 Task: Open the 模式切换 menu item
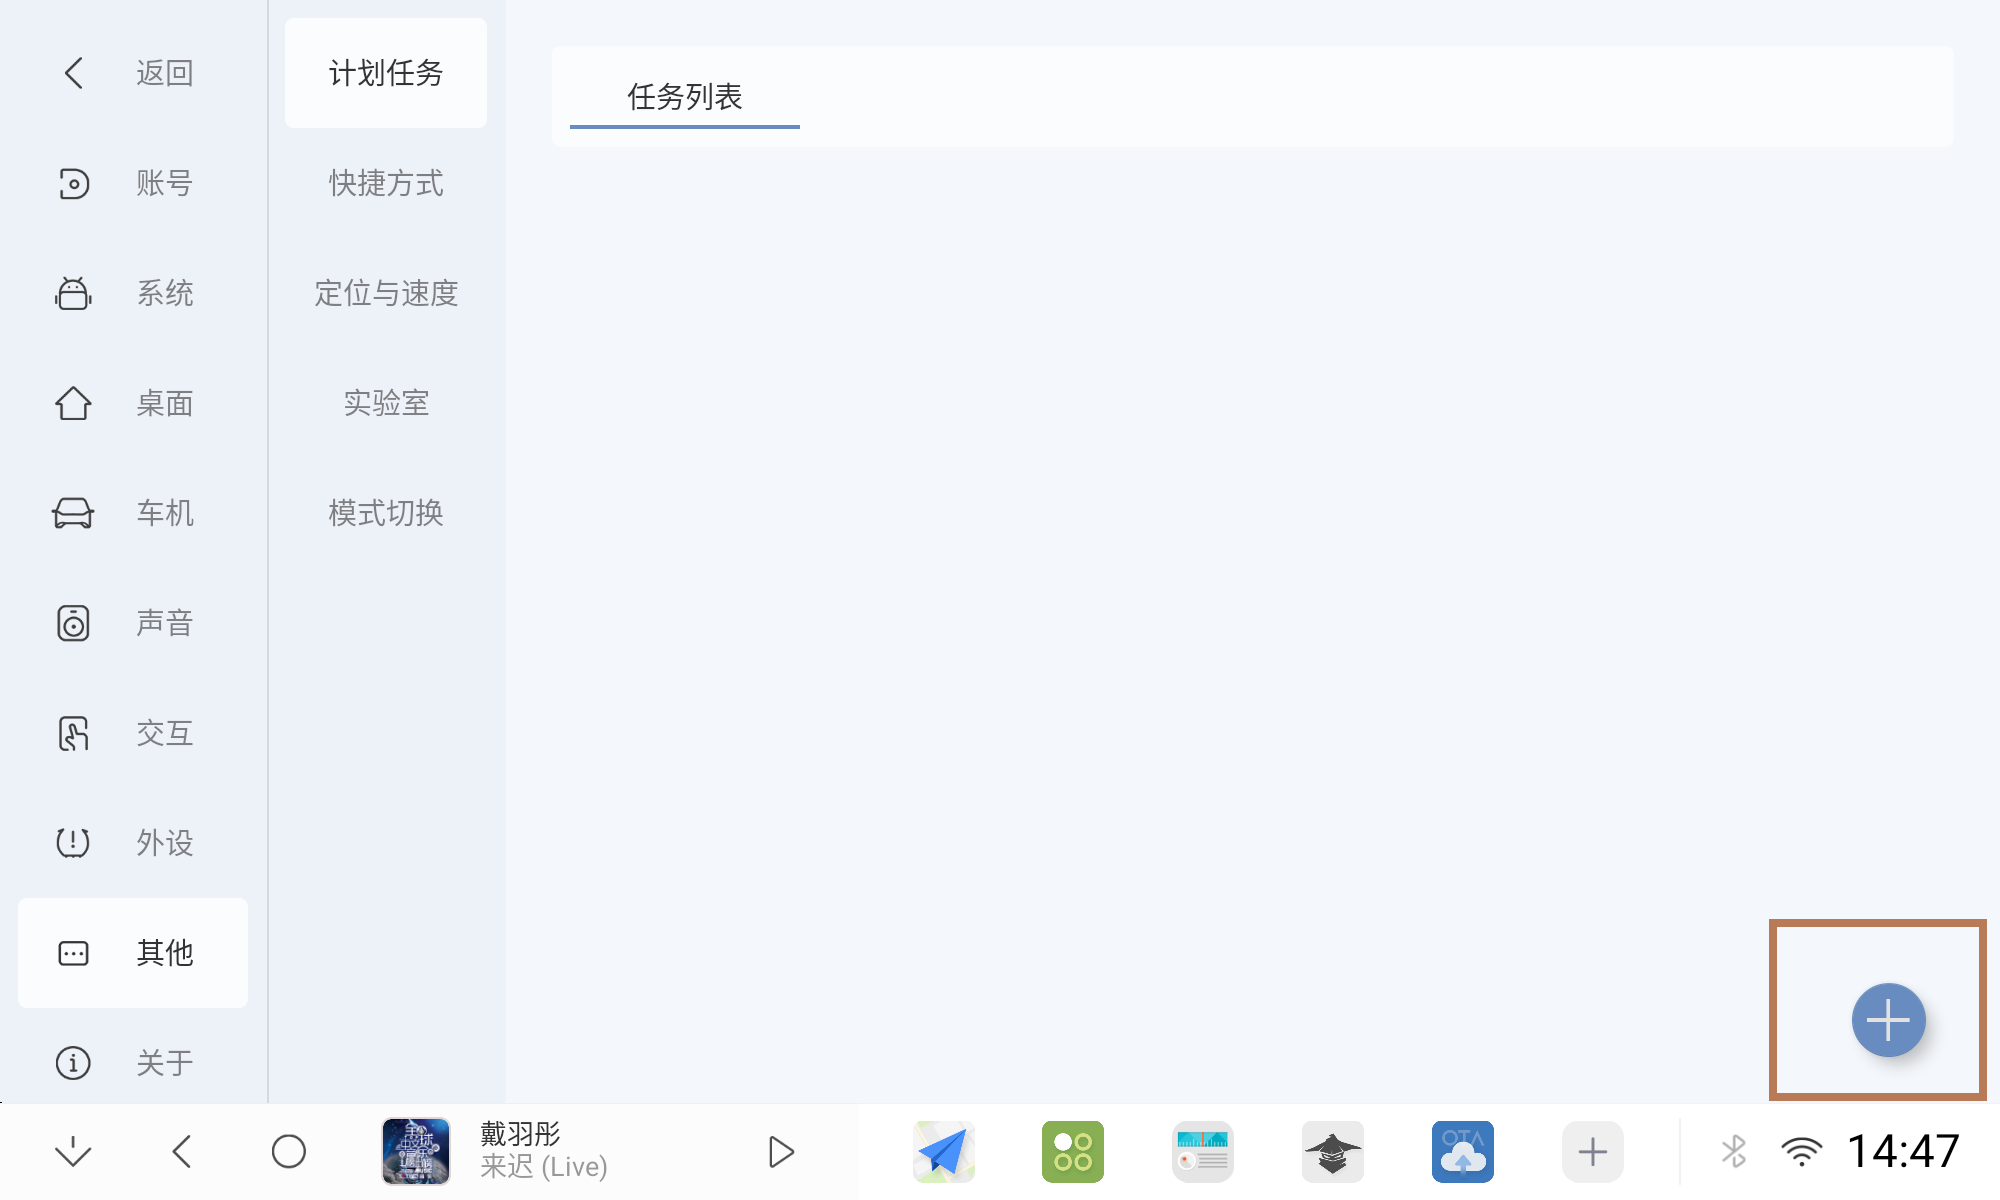pyautogui.click(x=385, y=513)
